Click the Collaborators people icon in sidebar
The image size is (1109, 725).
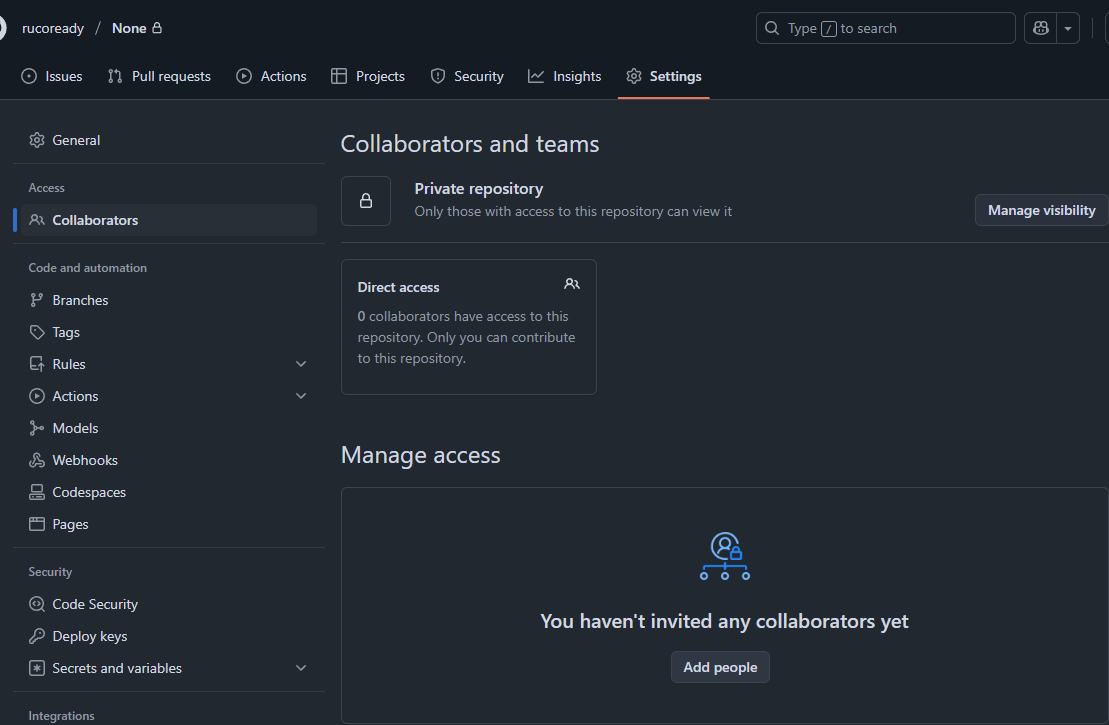[37, 220]
